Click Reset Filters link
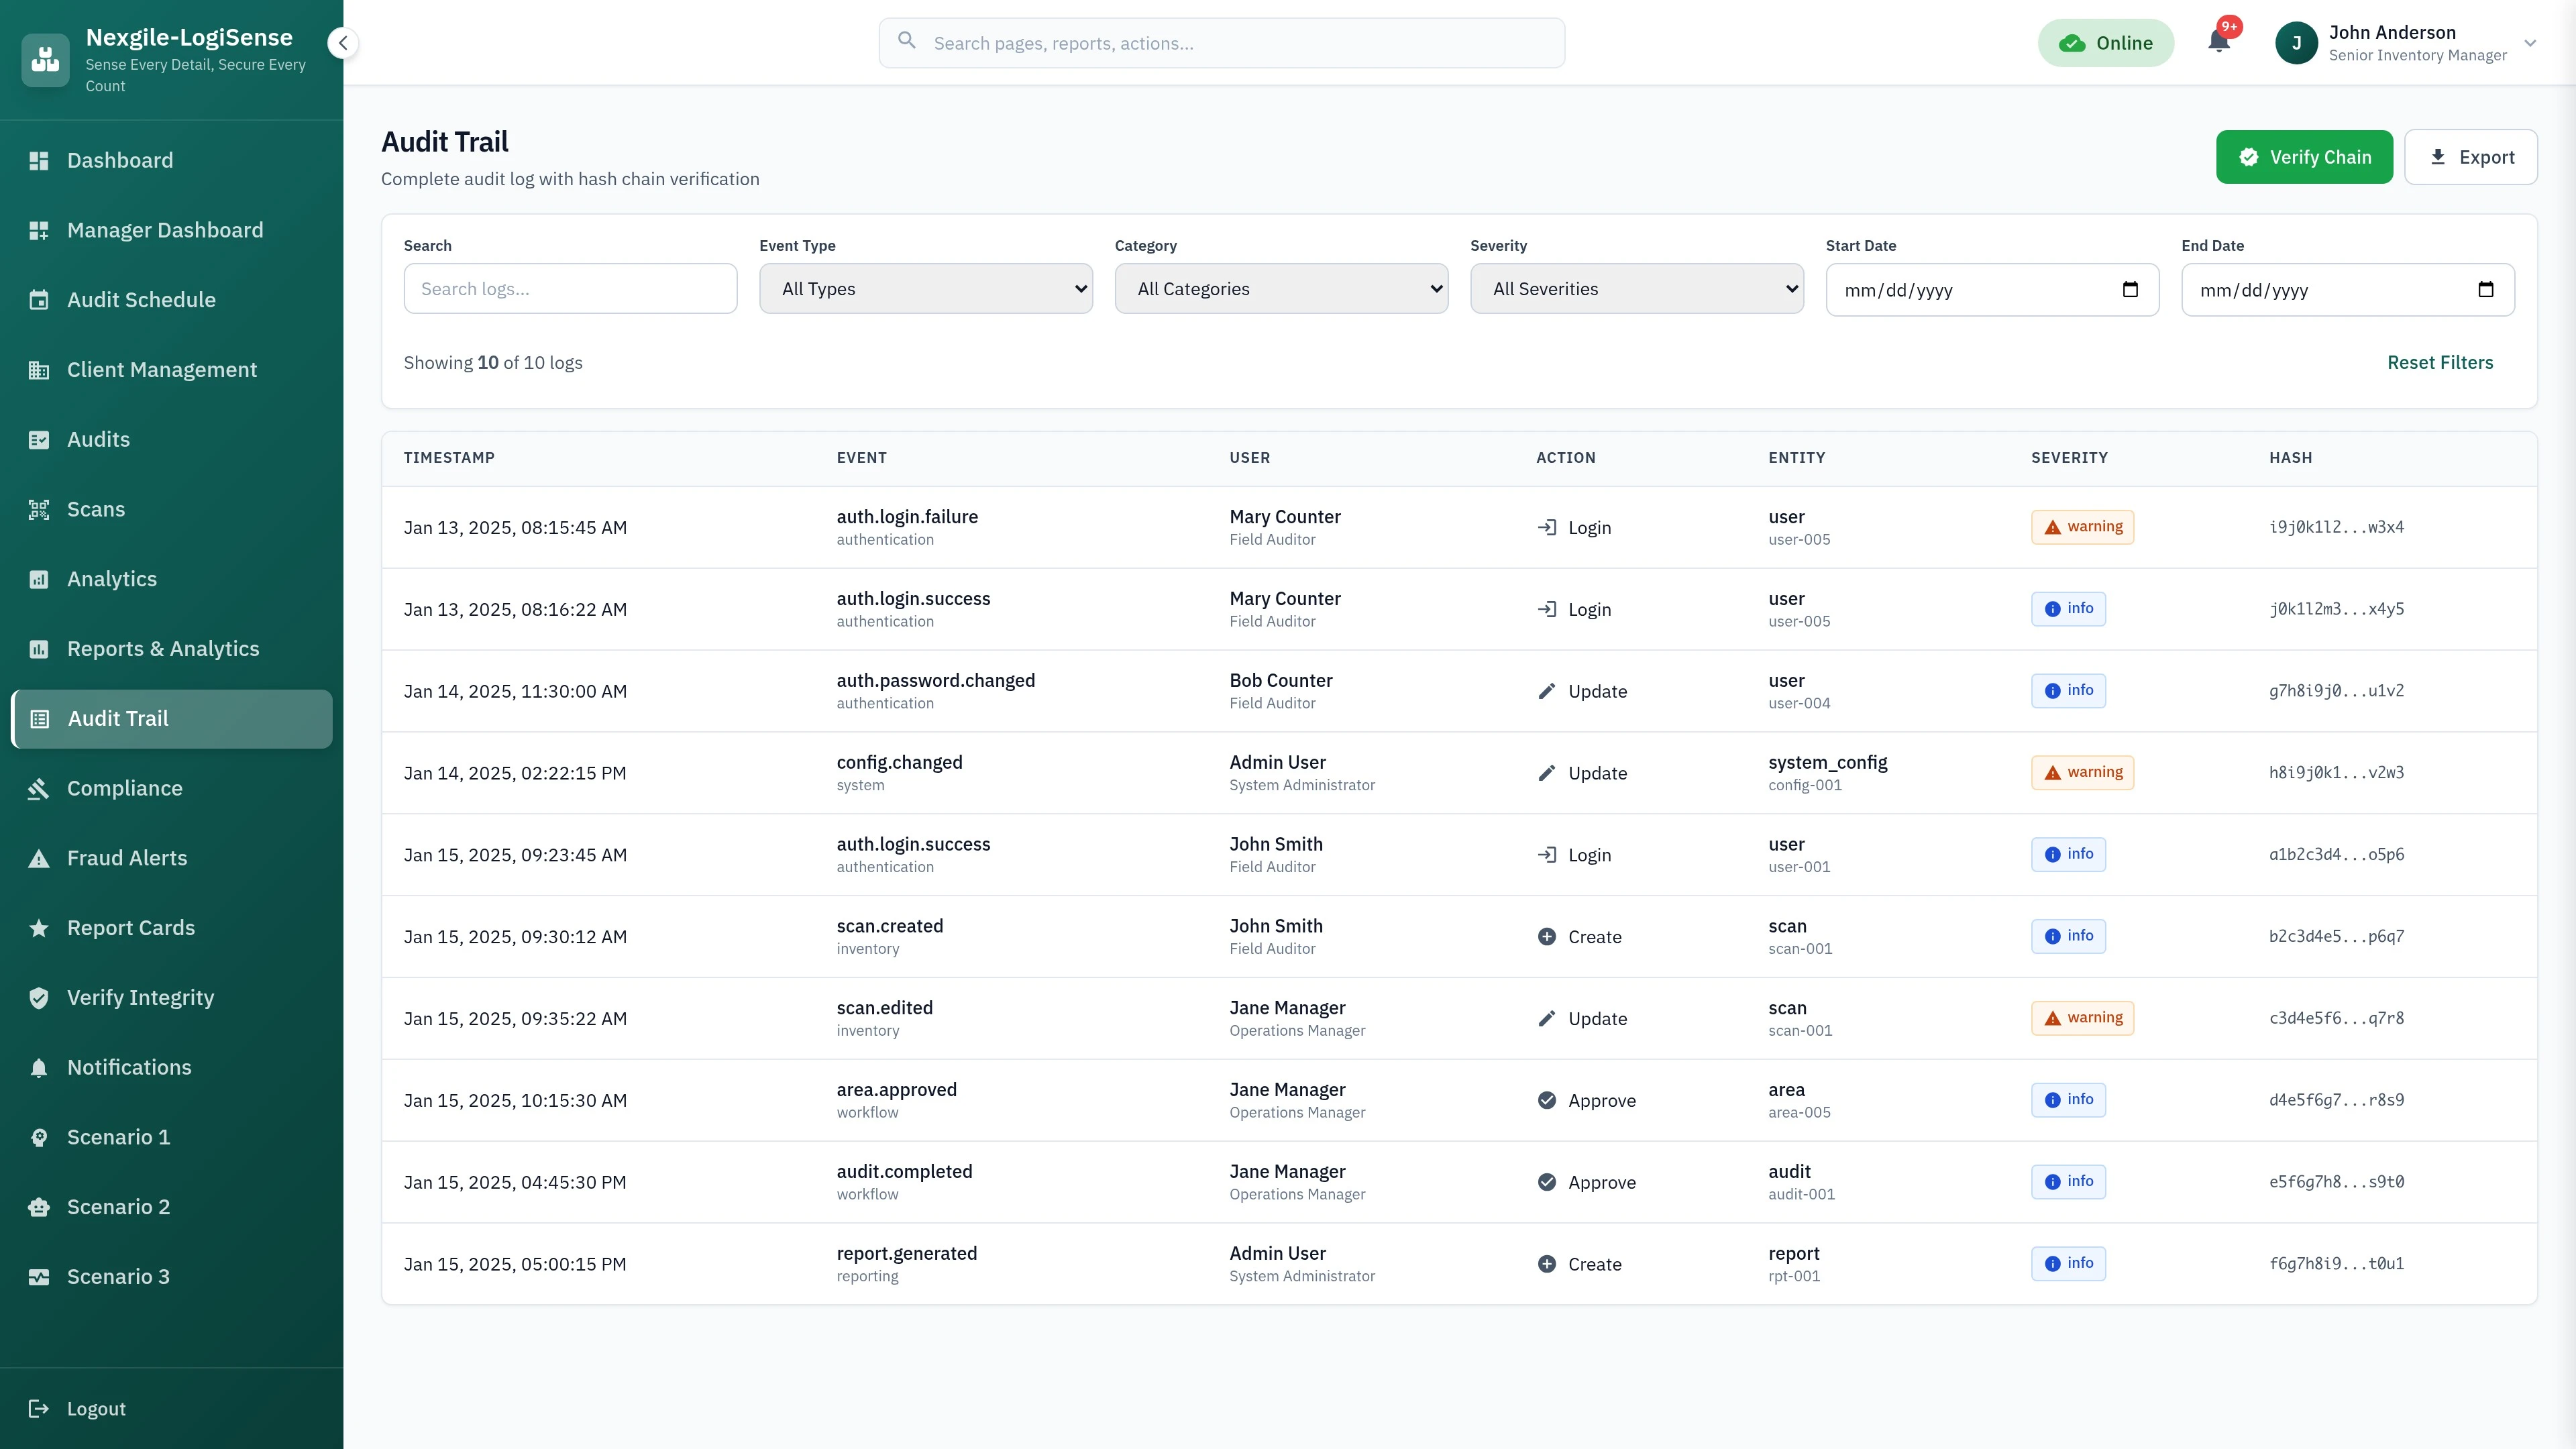This screenshot has width=2576, height=1449. (2440, 362)
